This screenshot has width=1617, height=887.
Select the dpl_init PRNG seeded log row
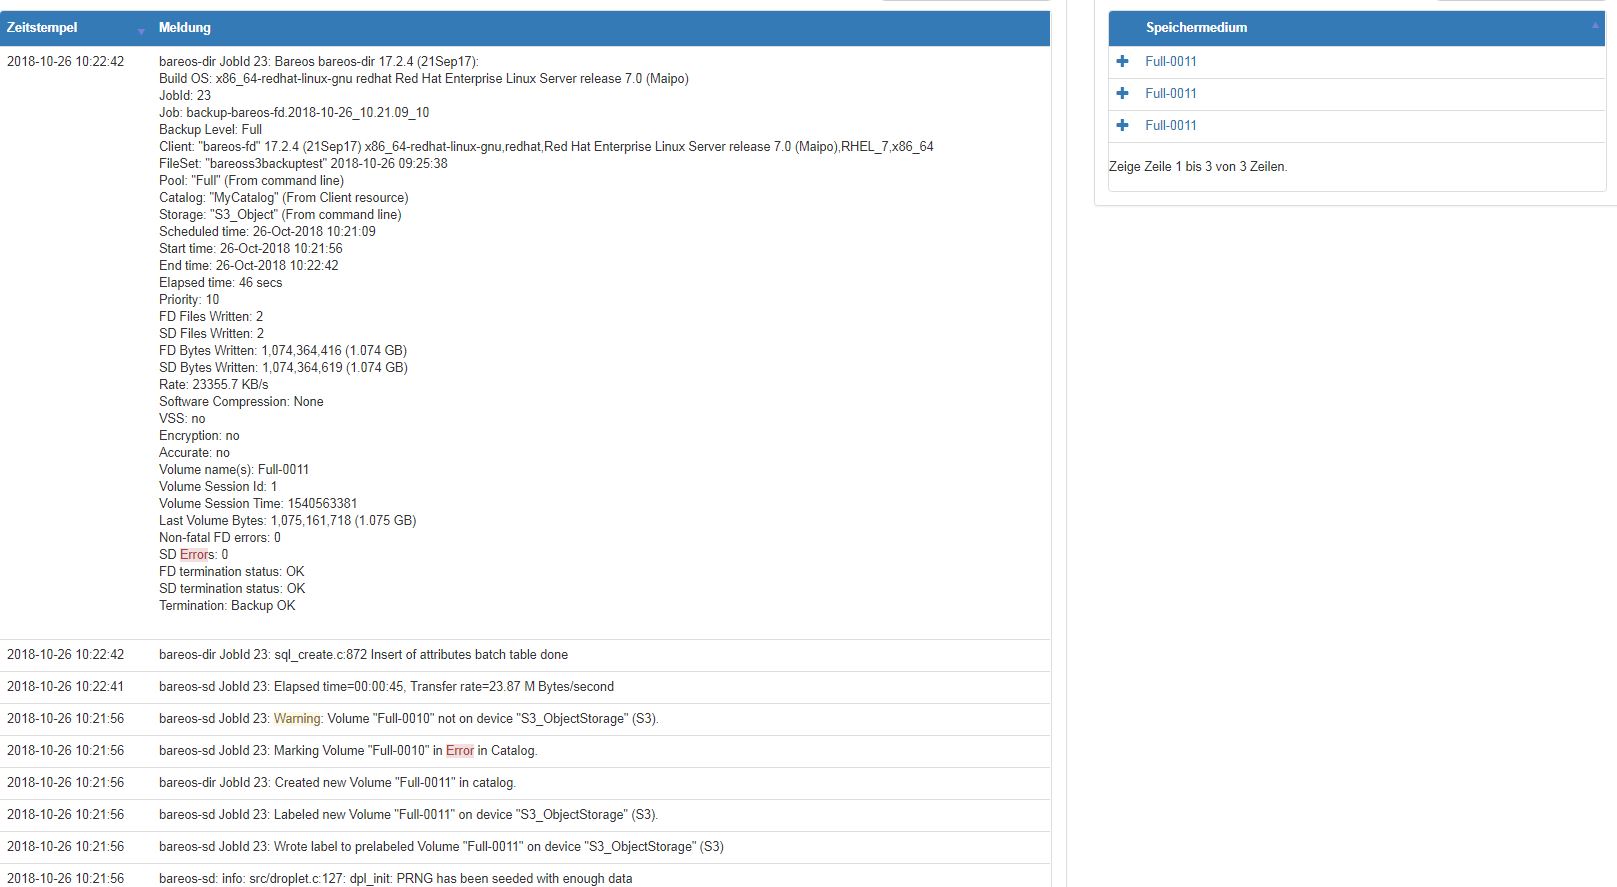tap(395, 878)
